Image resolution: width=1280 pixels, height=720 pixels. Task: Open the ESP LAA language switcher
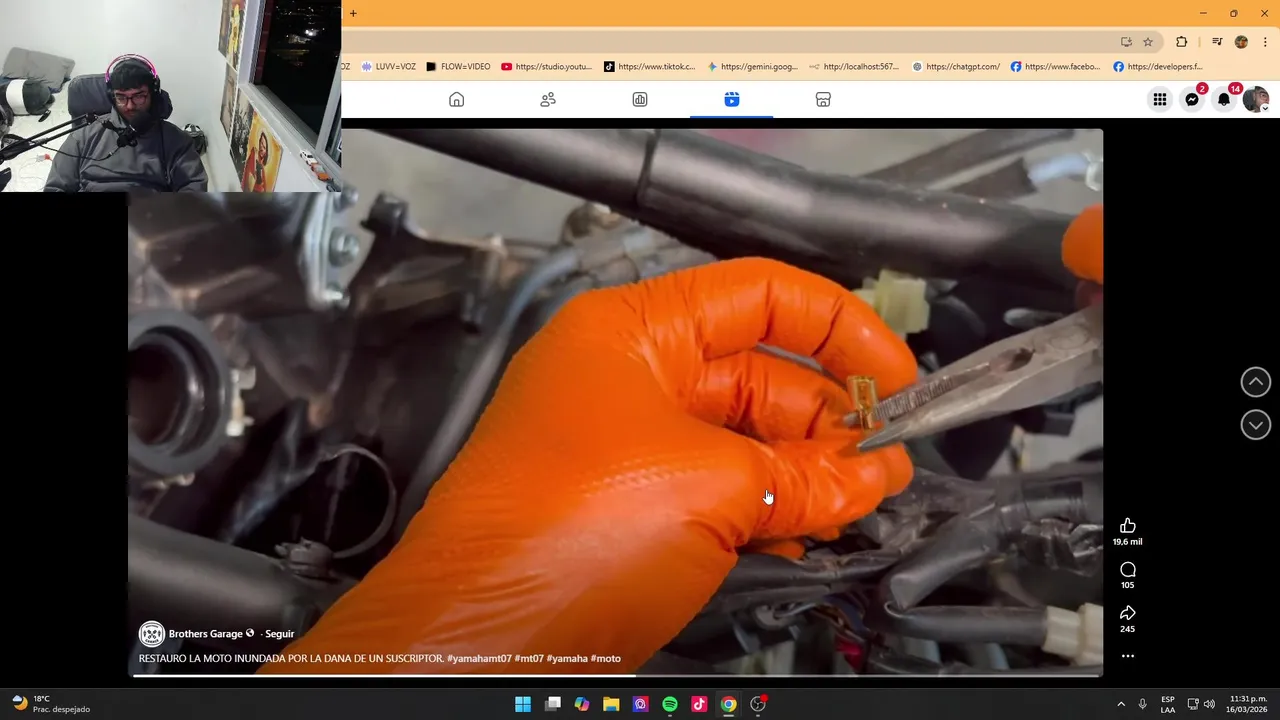1168,704
